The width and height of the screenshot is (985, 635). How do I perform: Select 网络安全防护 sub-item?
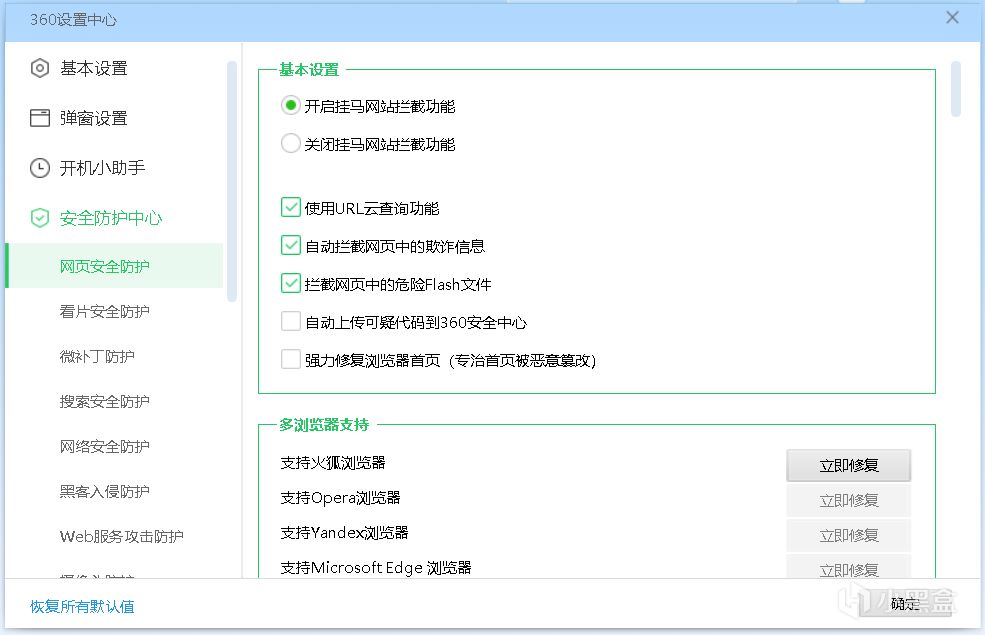[104, 447]
